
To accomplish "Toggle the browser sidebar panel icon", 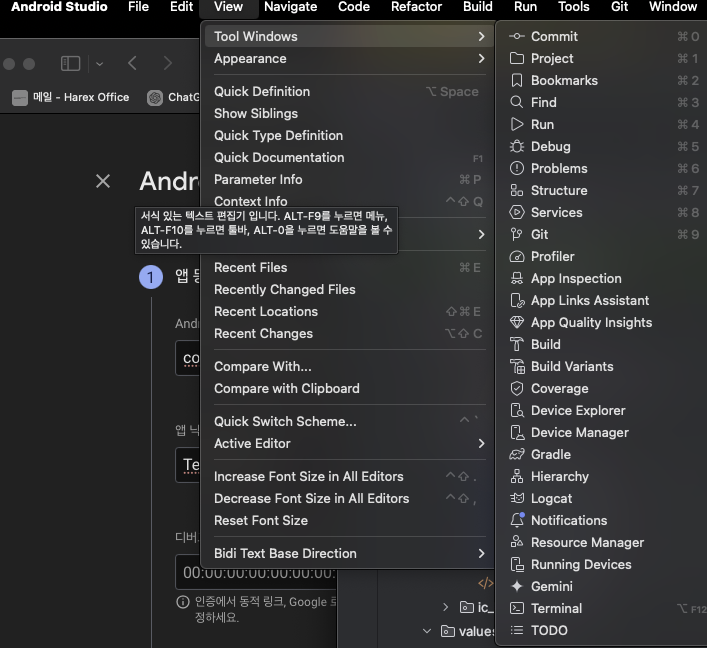I will pos(70,64).
